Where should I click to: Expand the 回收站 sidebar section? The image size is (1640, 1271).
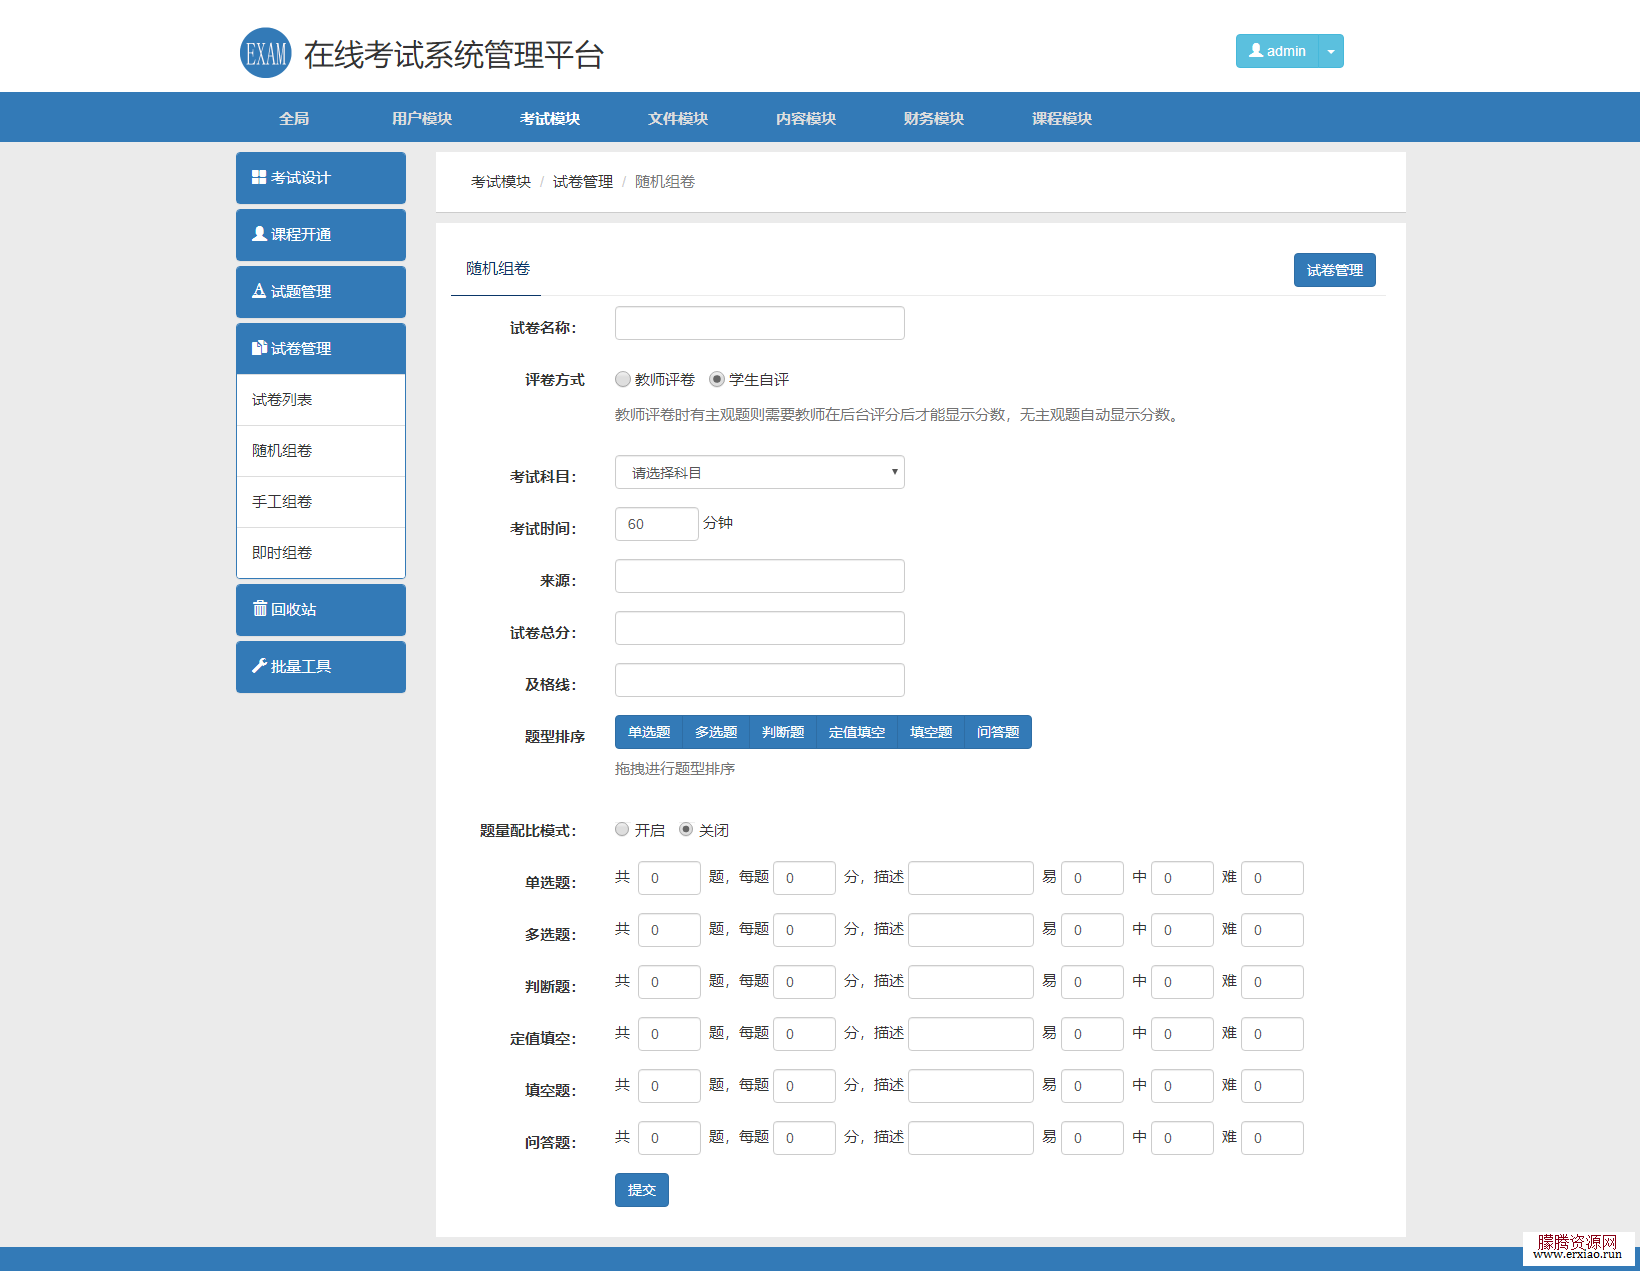click(321, 610)
